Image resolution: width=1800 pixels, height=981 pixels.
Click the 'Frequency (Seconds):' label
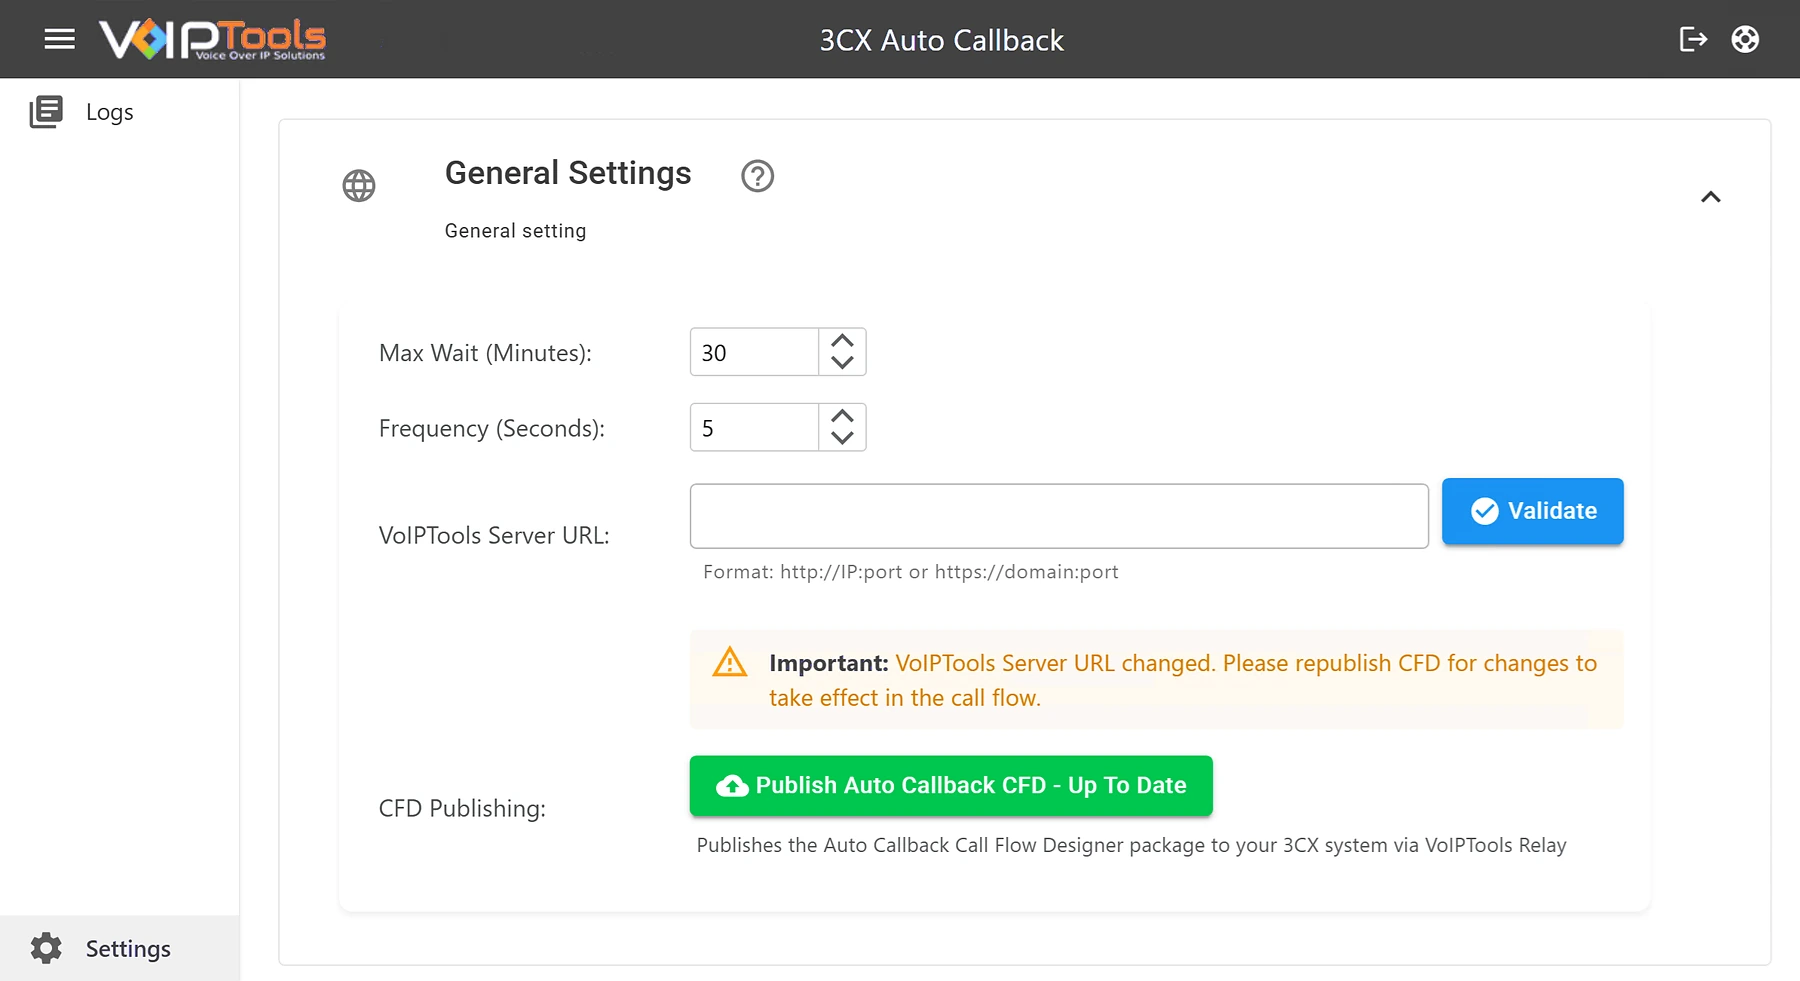(x=492, y=428)
